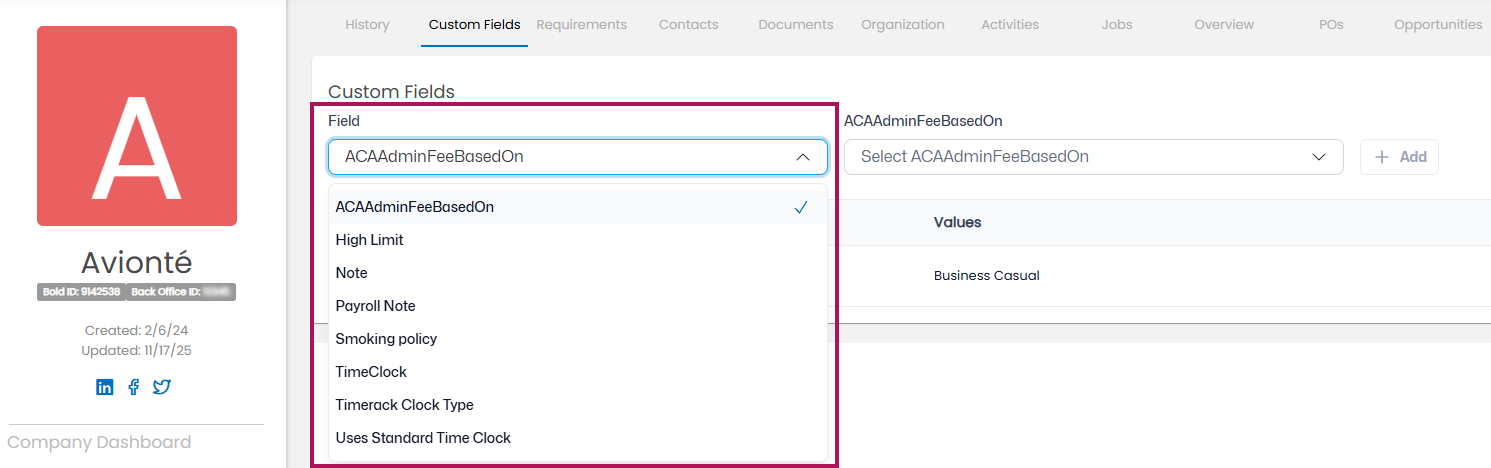Choose Uses Standard Time Clock option
The width and height of the screenshot is (1491, 468).
click(577, 438)
